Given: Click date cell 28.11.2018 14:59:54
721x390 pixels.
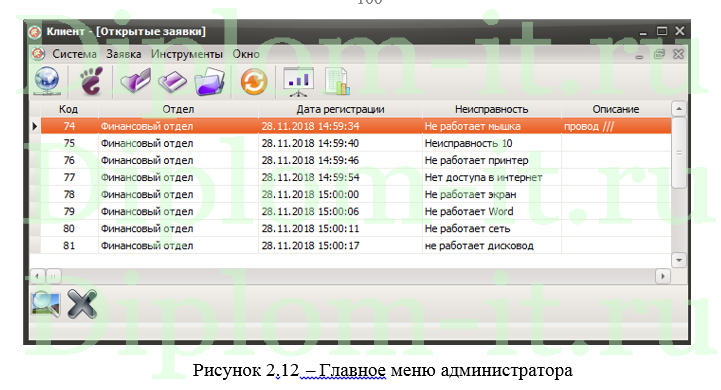Looking at the screenshot, I should pos(340,177).
